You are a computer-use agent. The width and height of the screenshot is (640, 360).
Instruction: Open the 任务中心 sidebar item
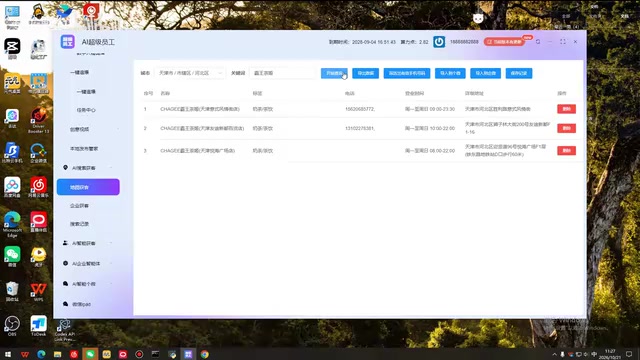pos(86,110)
